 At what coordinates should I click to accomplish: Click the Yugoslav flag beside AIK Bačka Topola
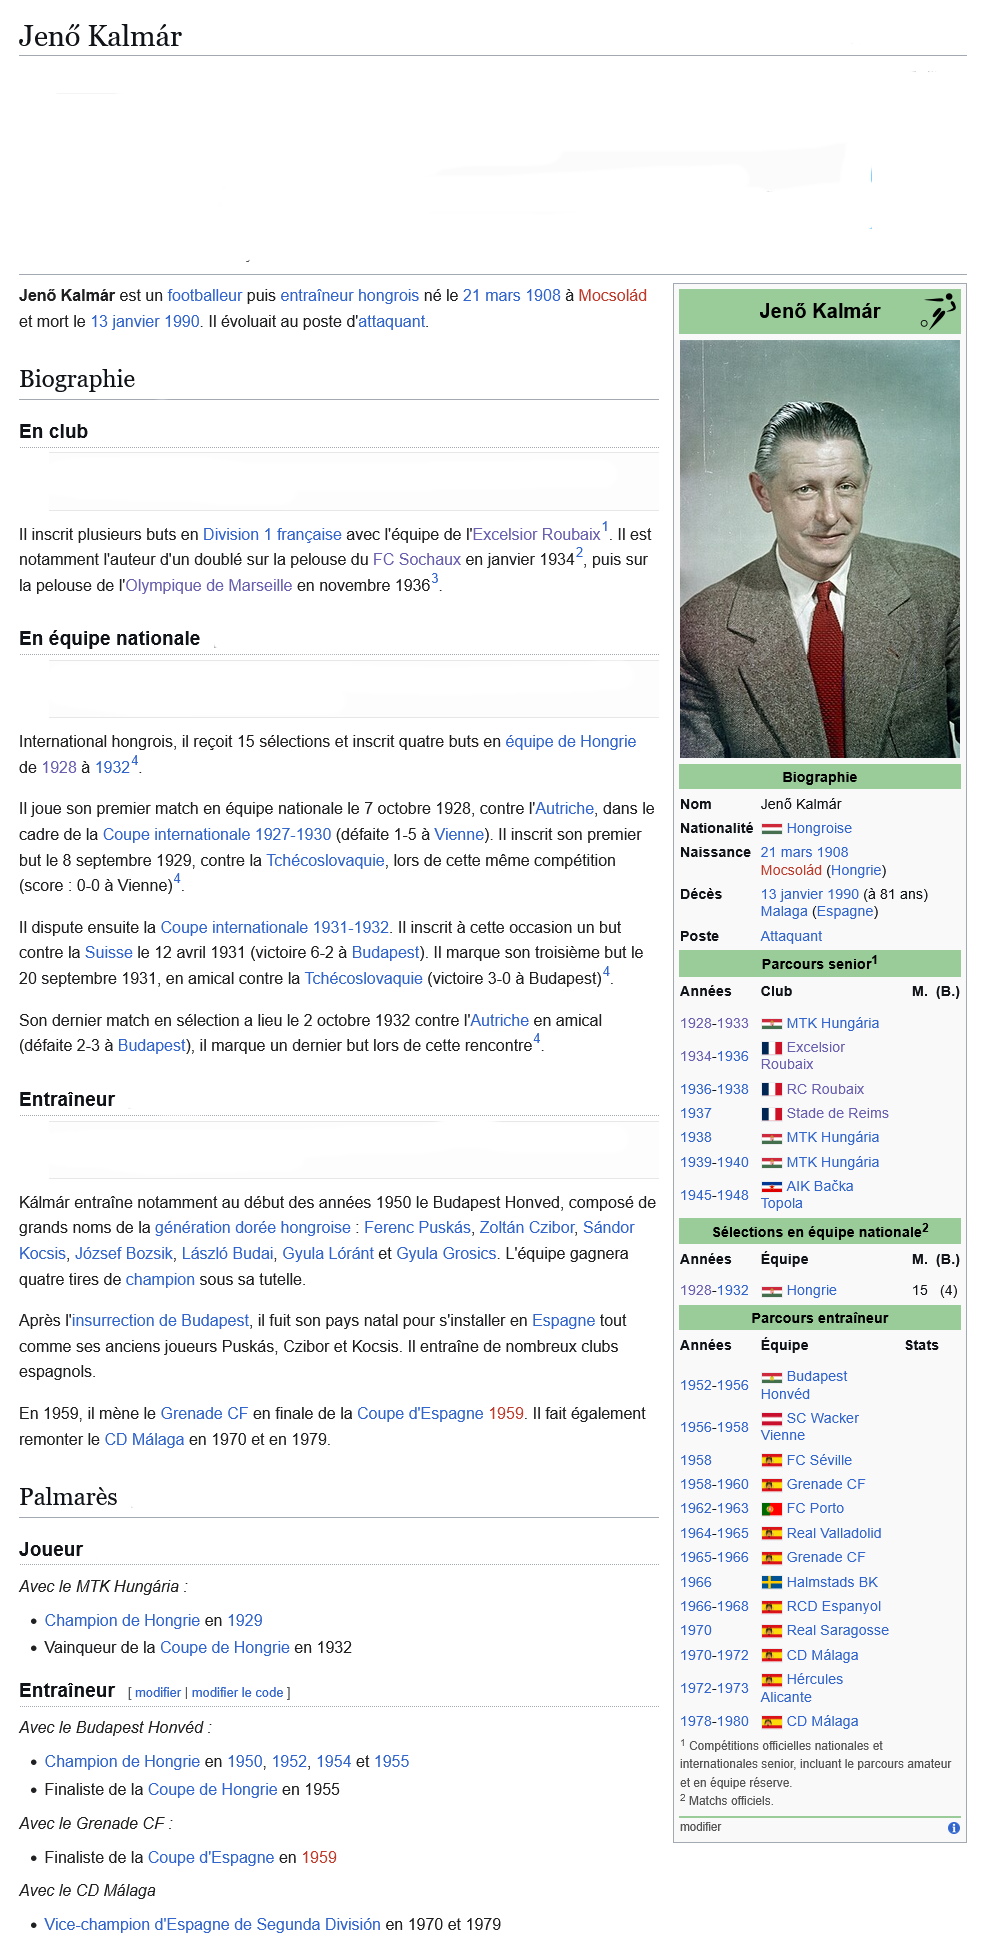[x=771, y=1186]
